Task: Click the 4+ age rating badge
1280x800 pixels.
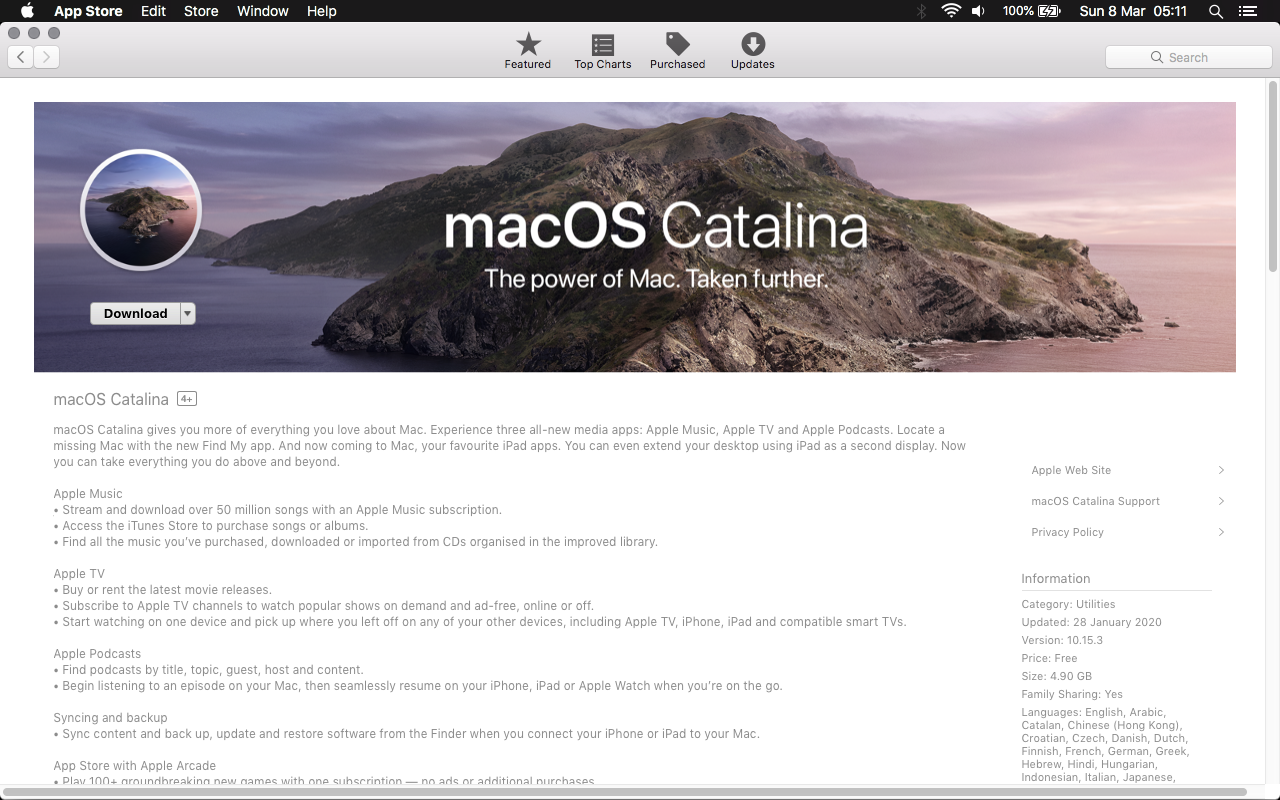Action: pyautogui.click(x=187, y=399)
